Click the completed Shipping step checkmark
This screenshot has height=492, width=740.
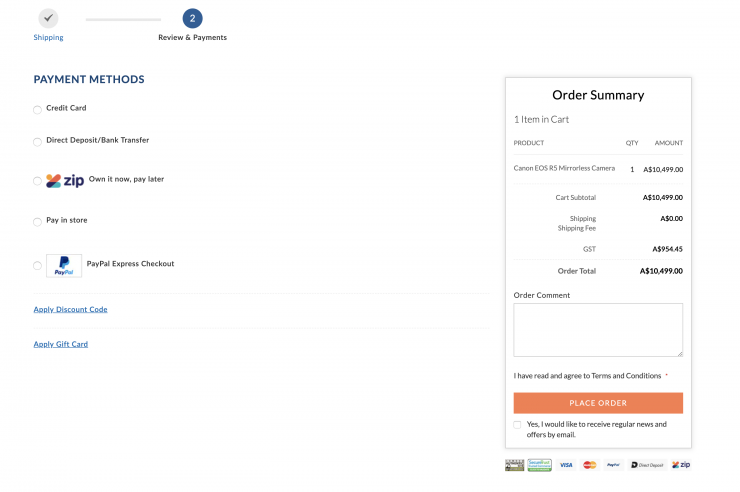click(x=48, y=18)
